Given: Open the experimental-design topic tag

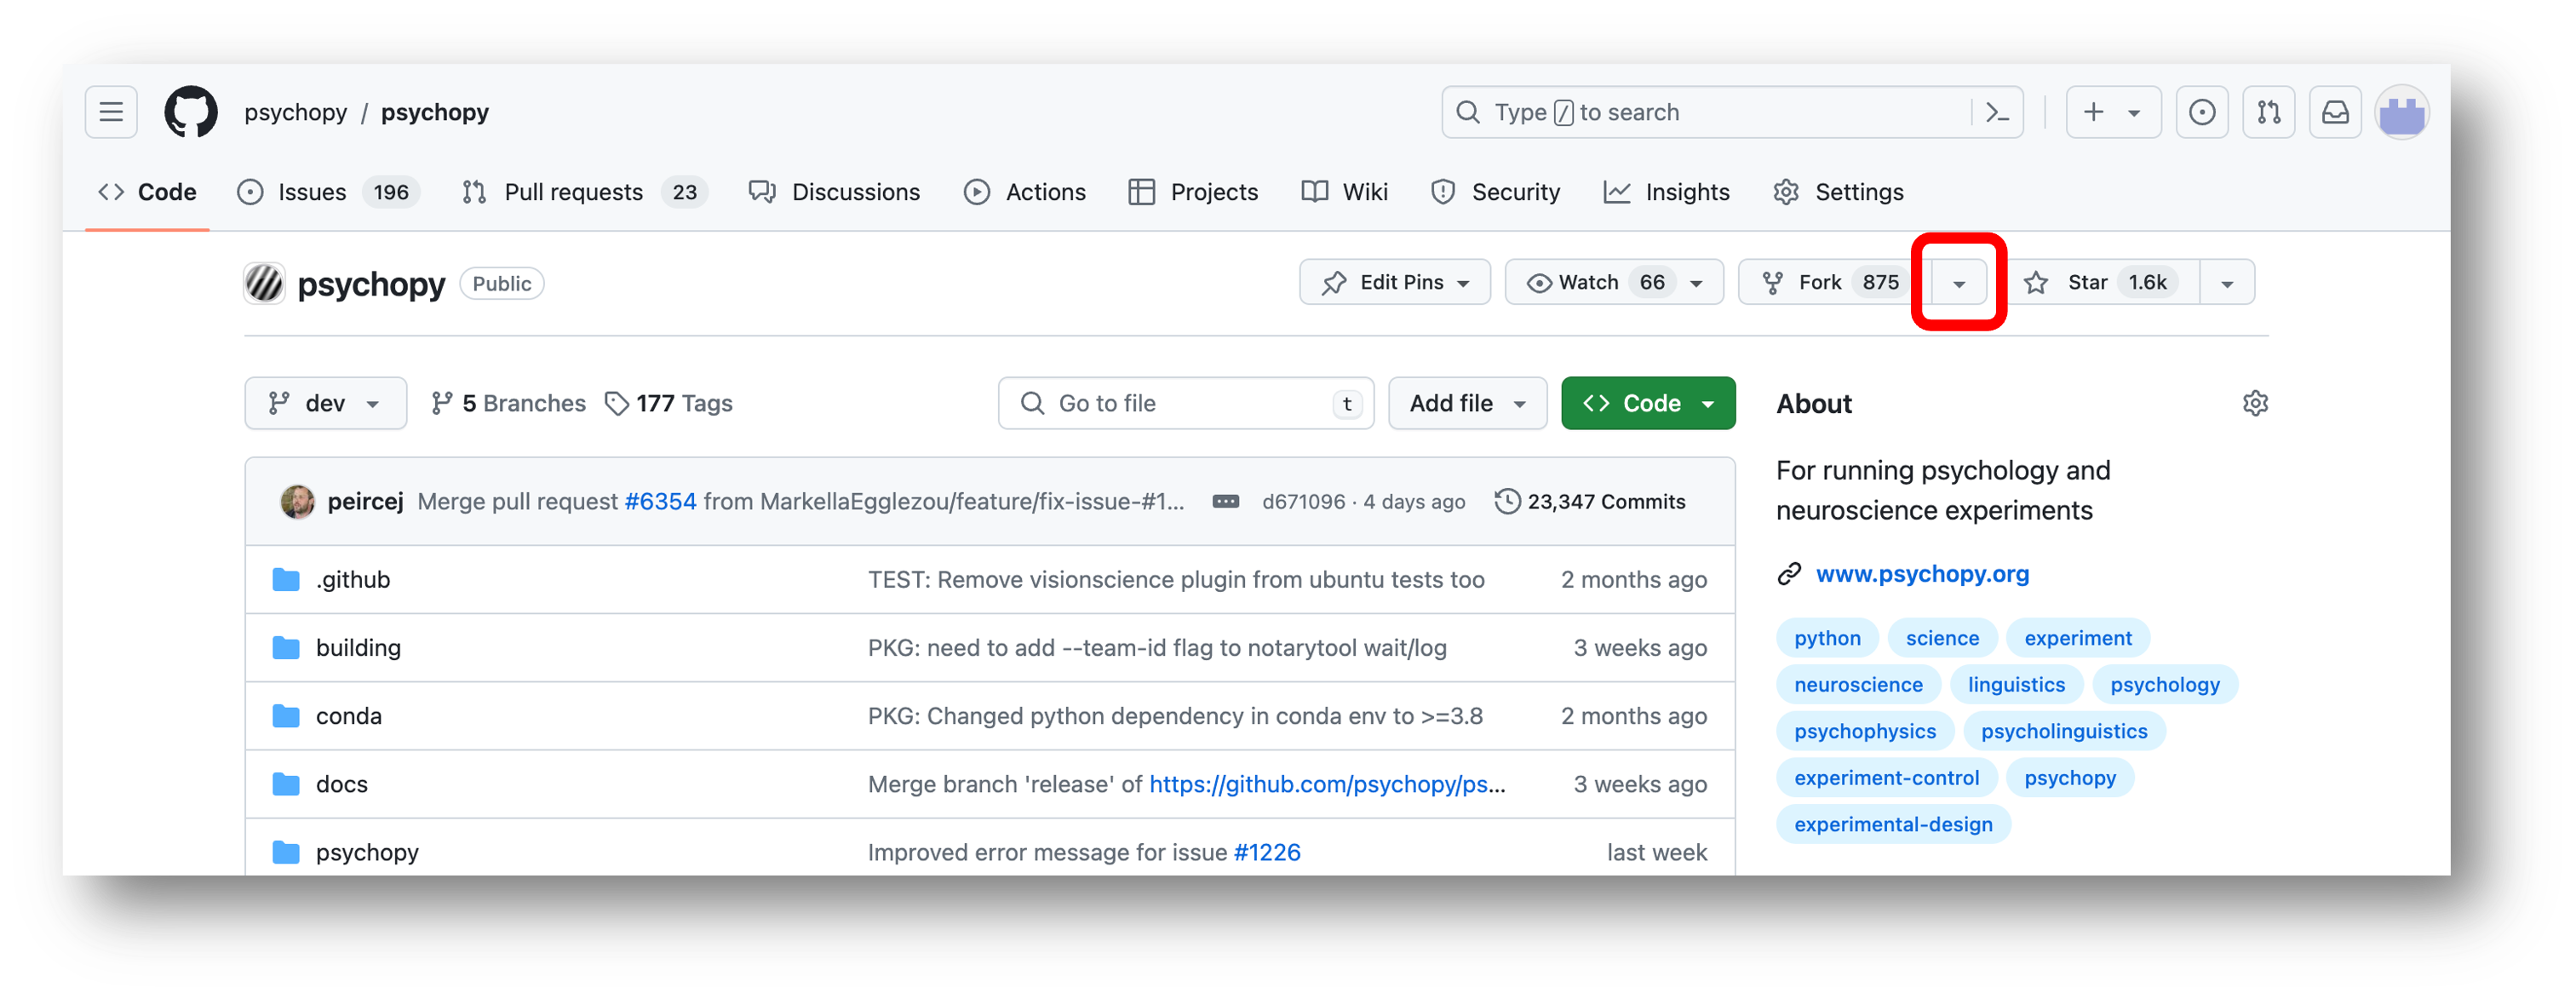Looking at the screenshot, I should (x=1893, y=824).
